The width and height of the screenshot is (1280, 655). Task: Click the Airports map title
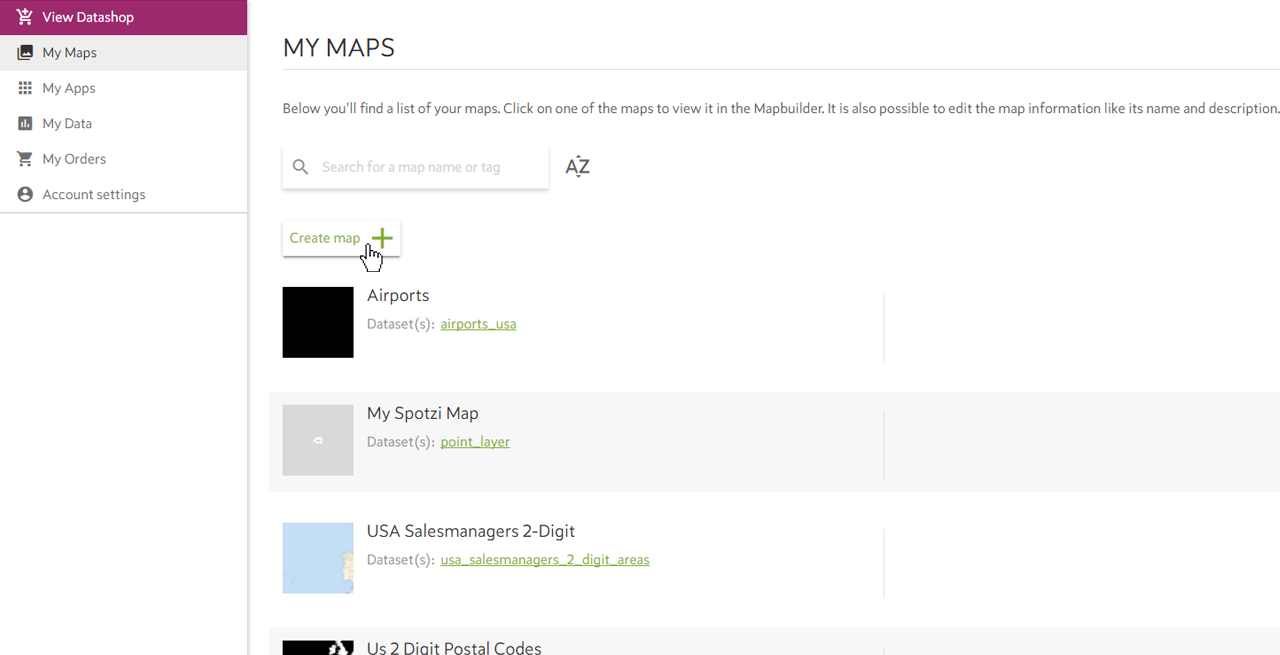(398, 296)
